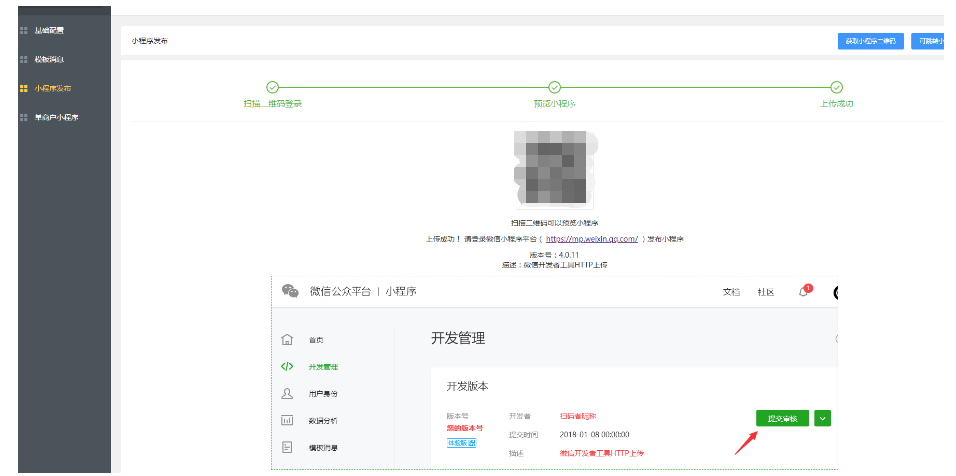Click the 小程序发布 page title at top
Image resolution: width=956 pixels, height=476 pixels.
pyautogui.click(x=149, y=41)
